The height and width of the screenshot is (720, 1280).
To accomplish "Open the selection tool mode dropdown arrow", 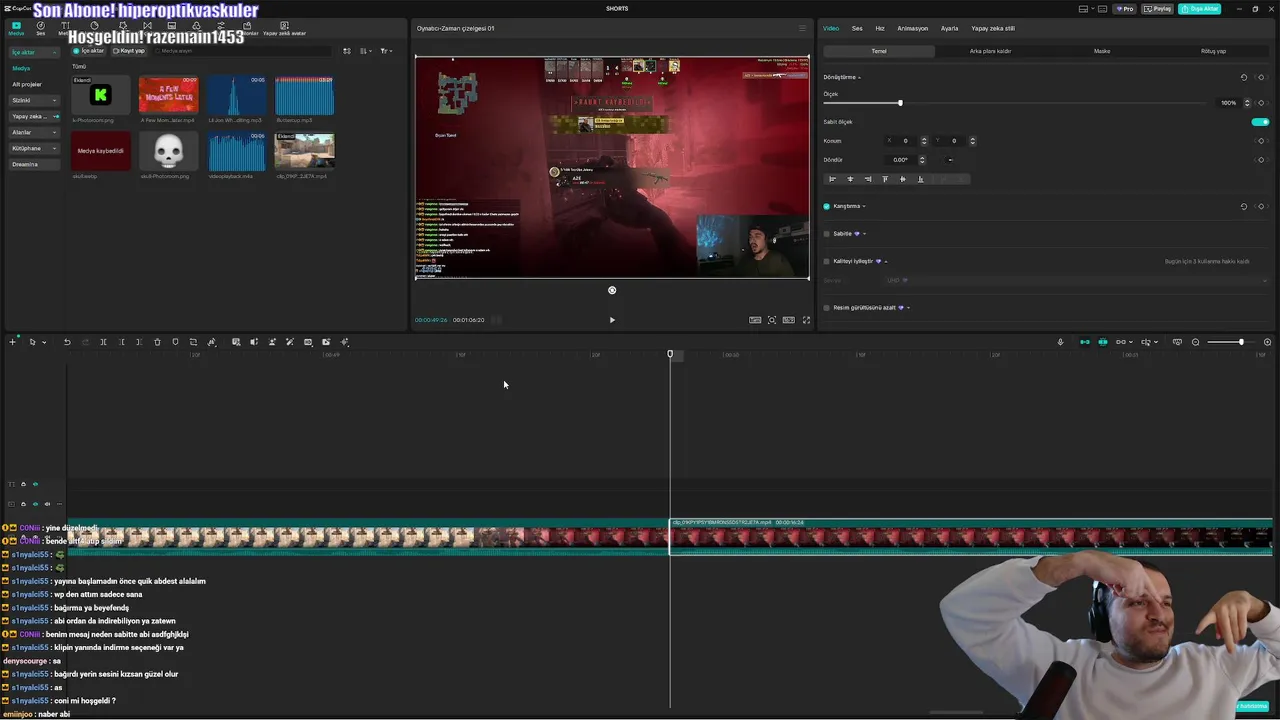I will [43, 342].
